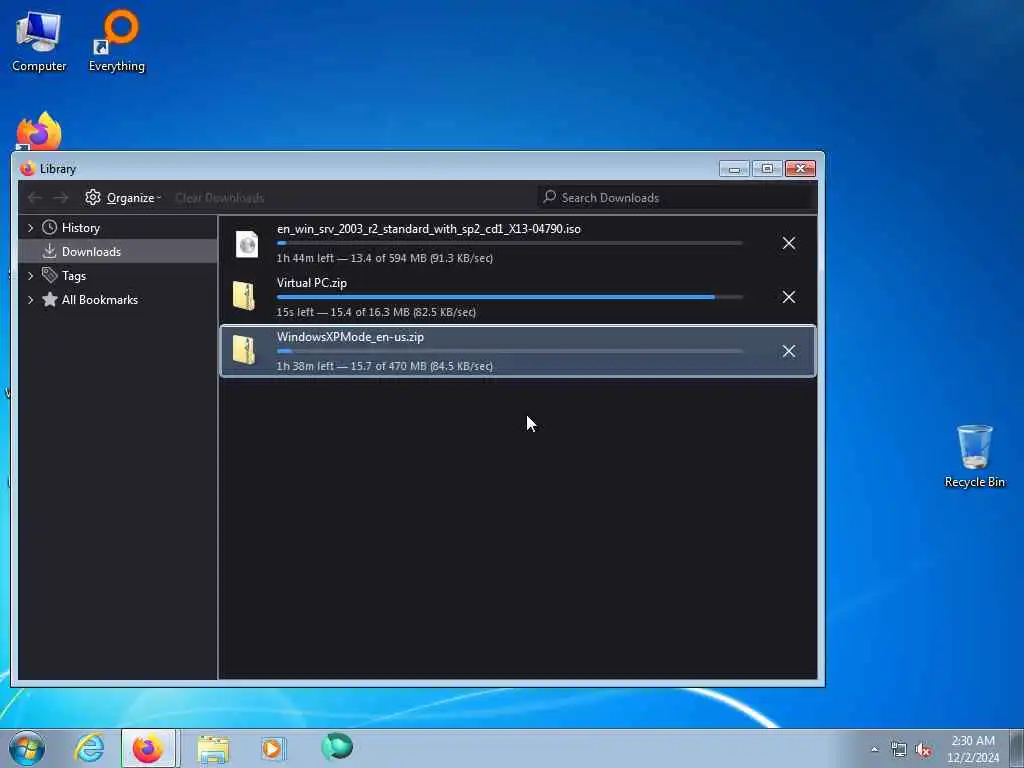
Task: Open the Recycle Bin
Action: (974, 456)
